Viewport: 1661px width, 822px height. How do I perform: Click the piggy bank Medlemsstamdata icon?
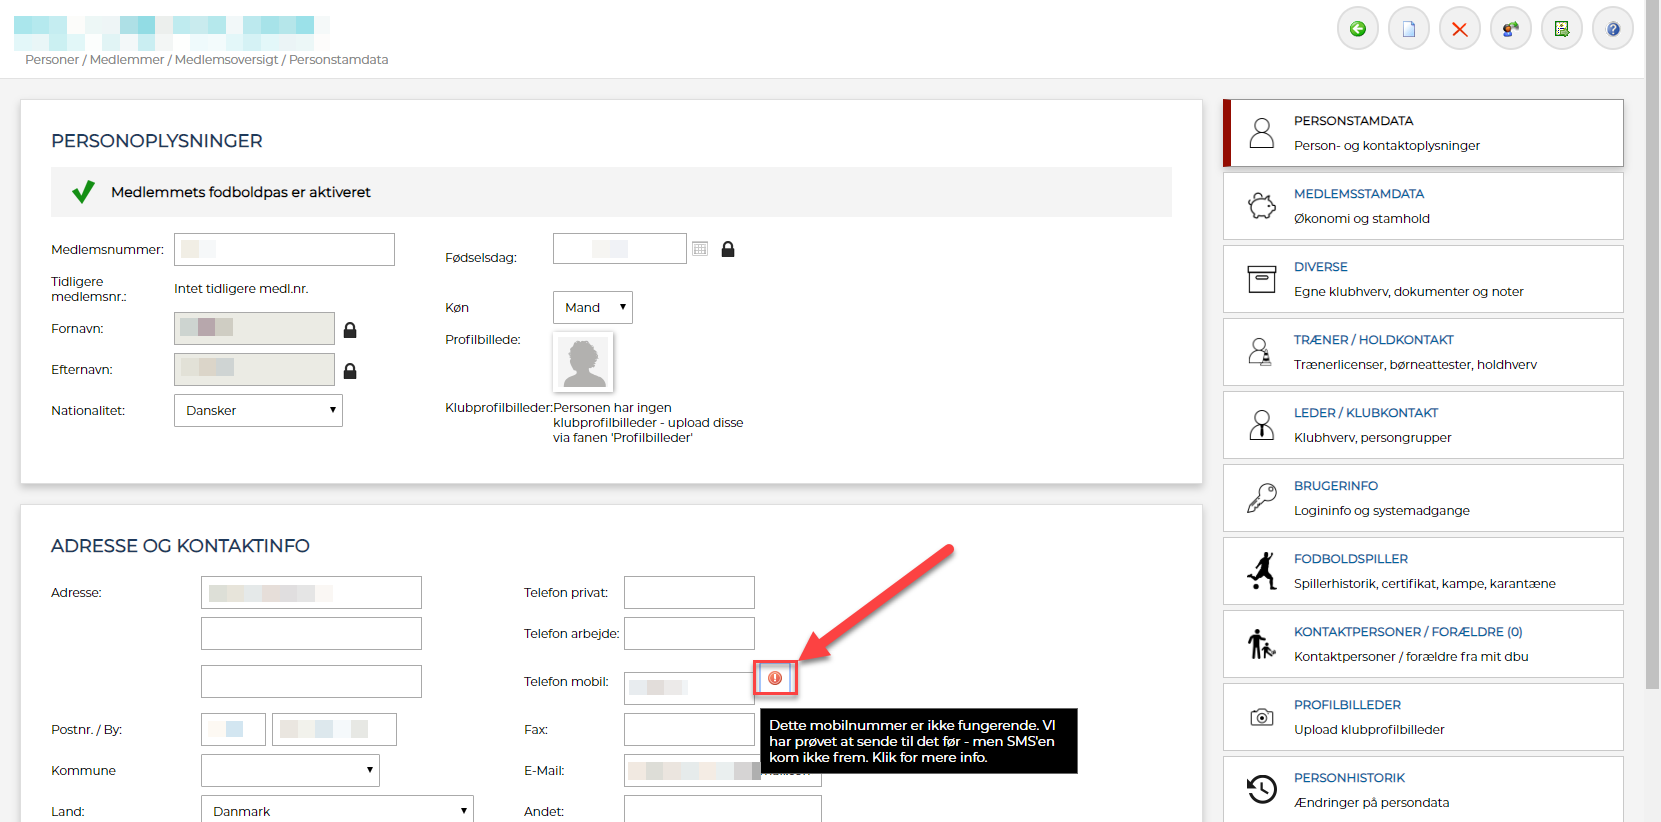(x=1262, y=206)
